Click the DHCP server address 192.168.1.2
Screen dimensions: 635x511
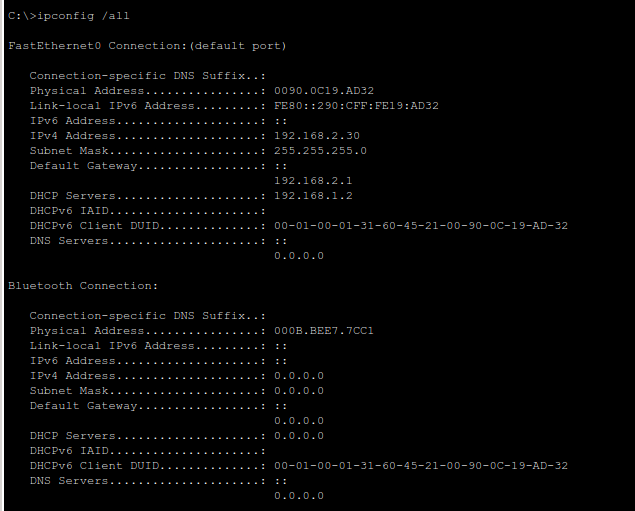313,196
